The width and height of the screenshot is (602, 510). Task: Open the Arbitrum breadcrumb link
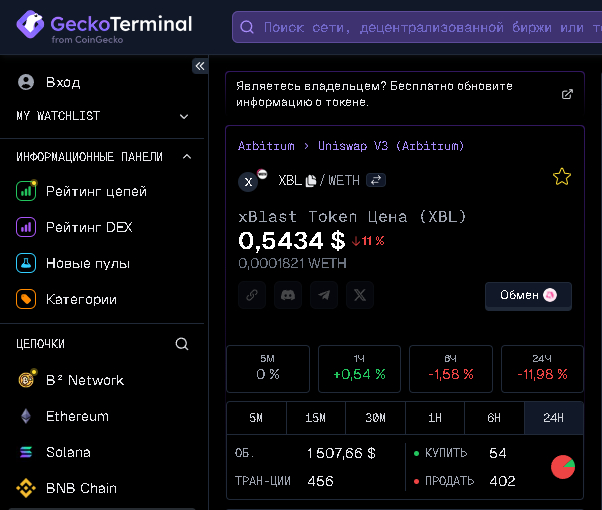click(266, 146)
